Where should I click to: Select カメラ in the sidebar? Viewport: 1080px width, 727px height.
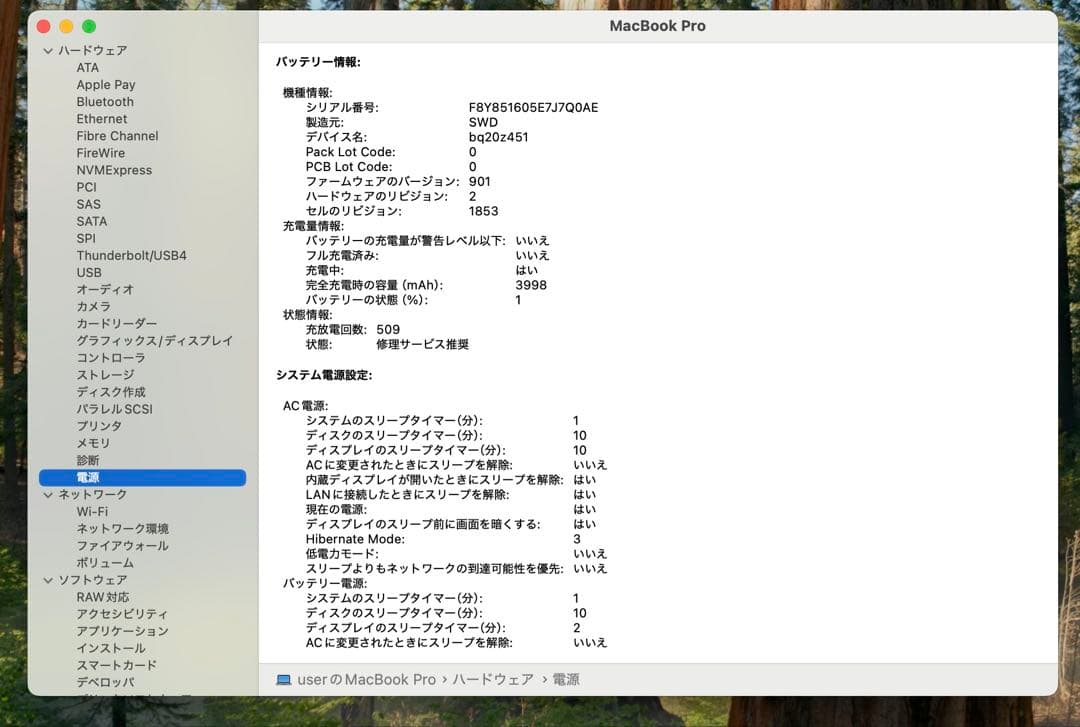(x=93, y=307)
